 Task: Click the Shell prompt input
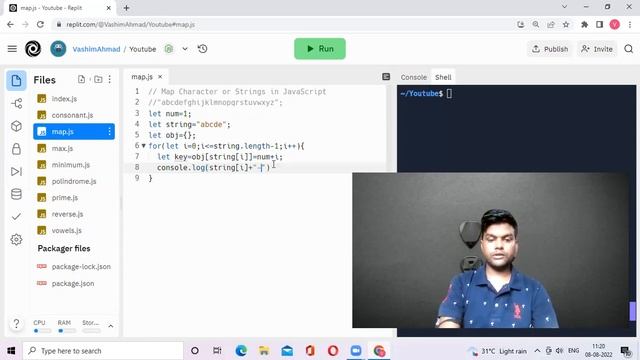tap(449, 93)
